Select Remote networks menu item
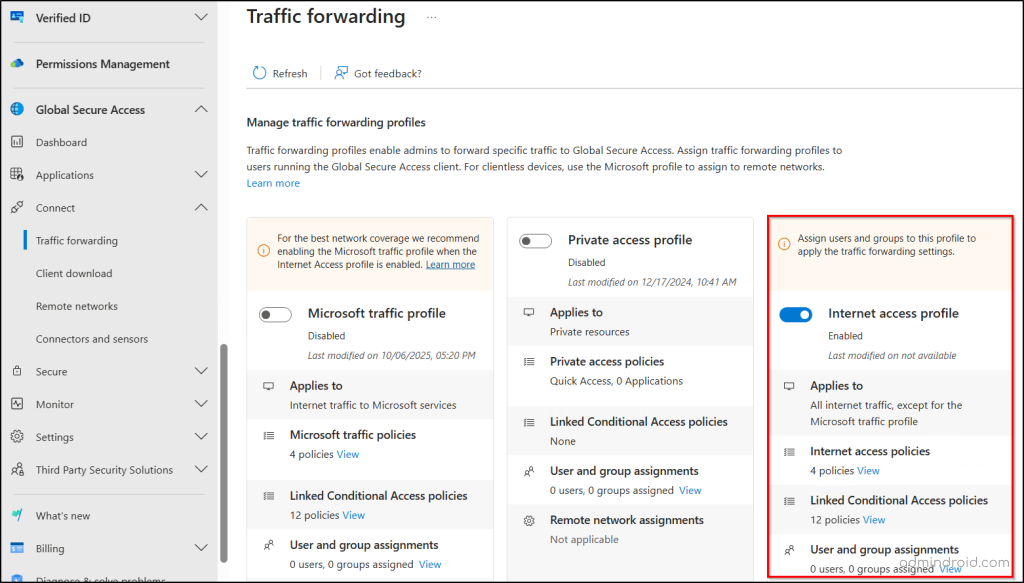The image size is (1024, 583). pyautogui.click(x=77, y=306)
